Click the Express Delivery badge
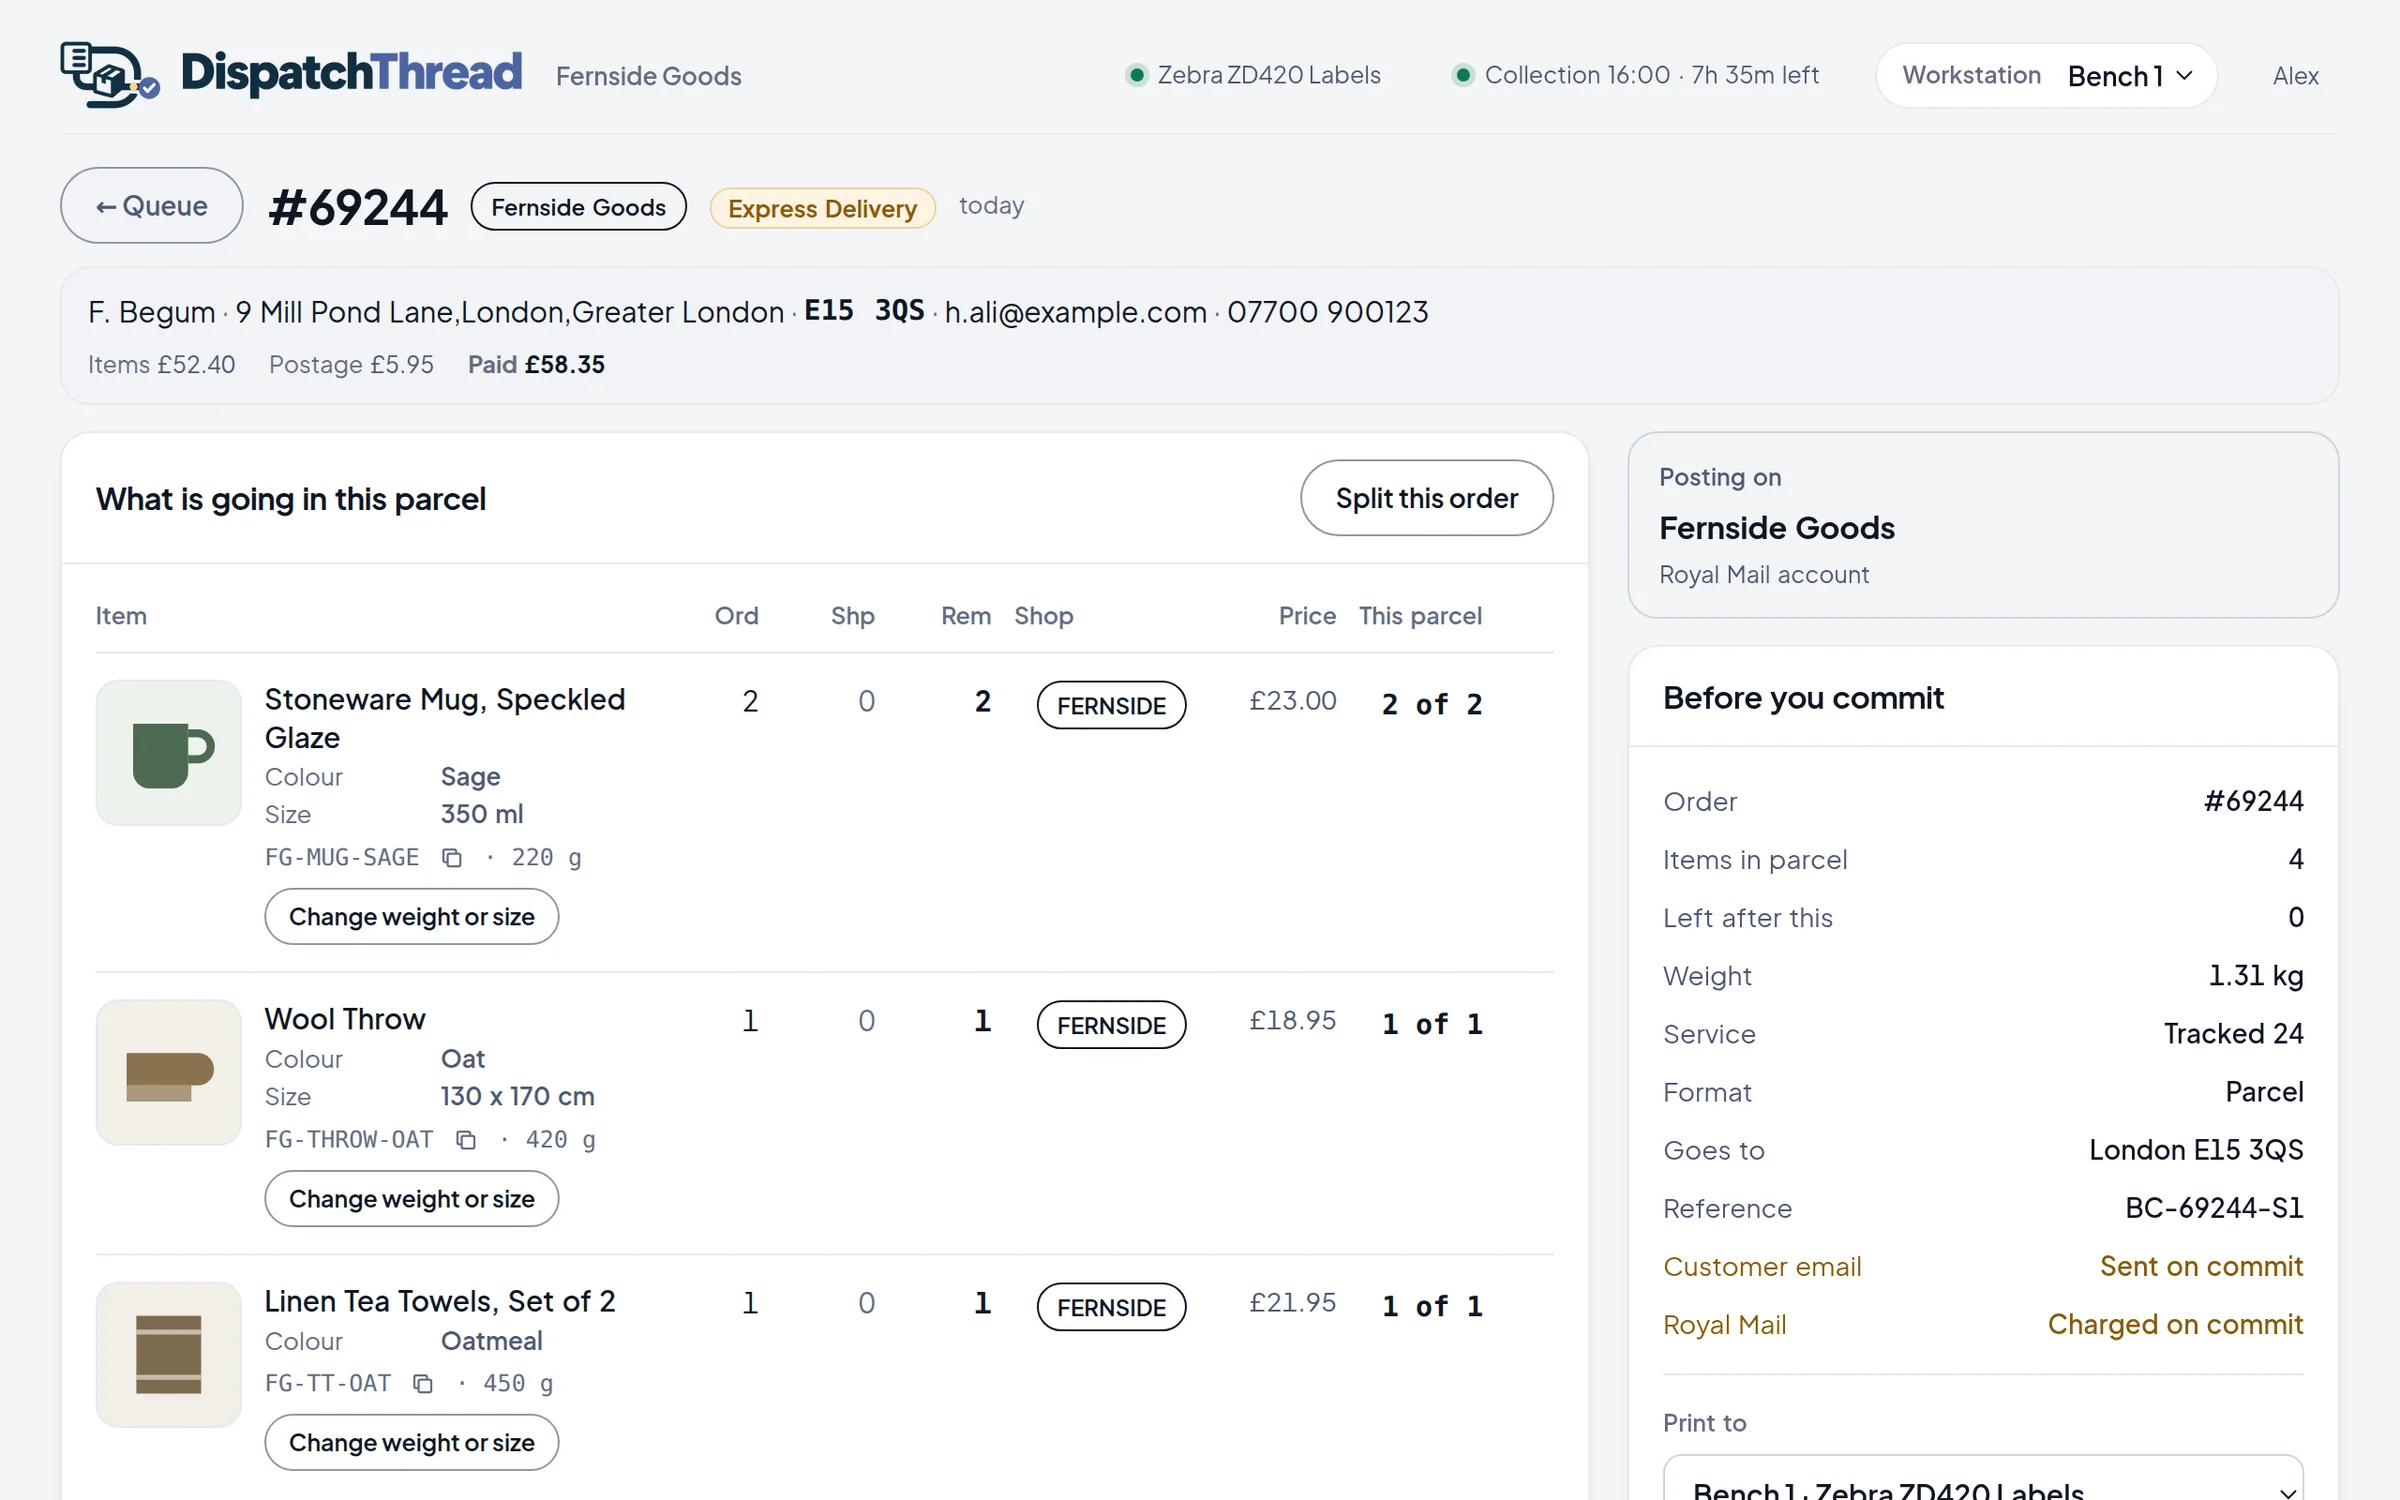This screenshot has width=2400, height=1500. click(x=822, y=208)
